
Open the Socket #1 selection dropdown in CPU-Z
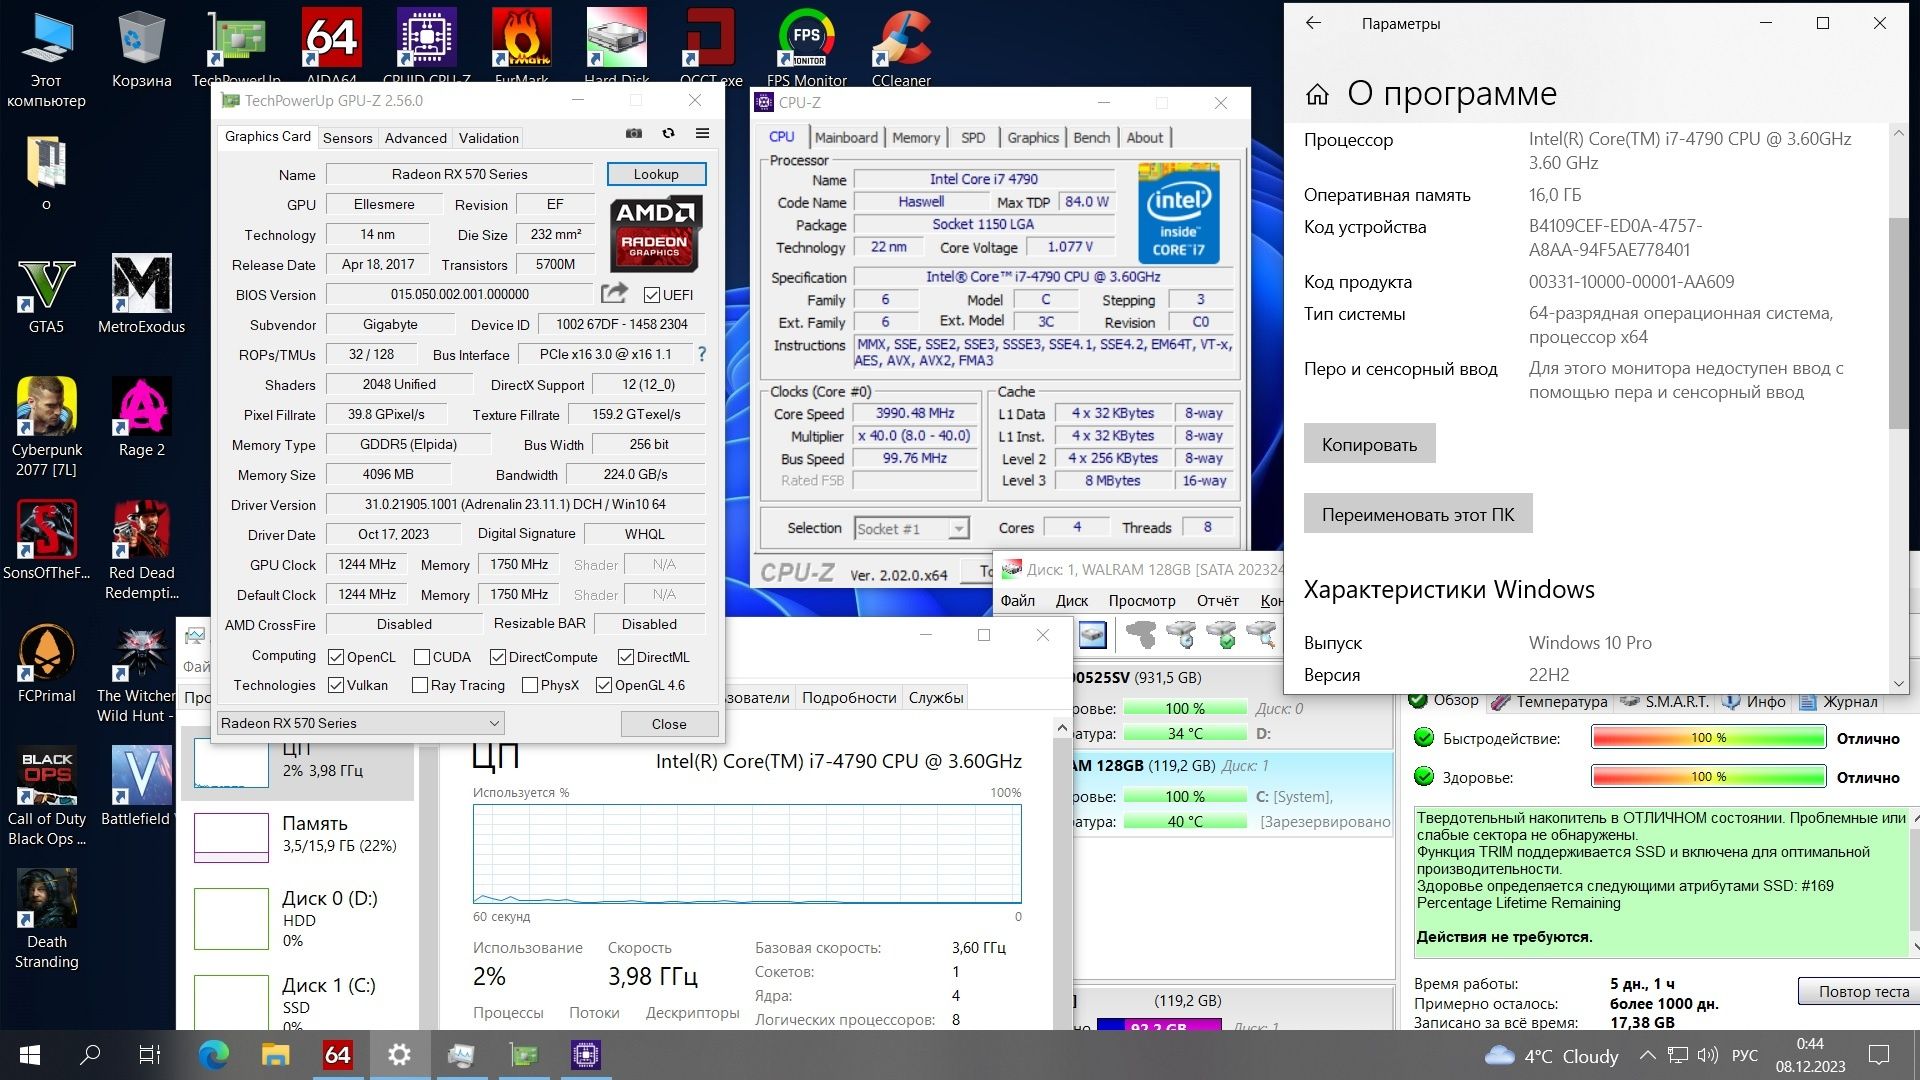tap(912, 529)
